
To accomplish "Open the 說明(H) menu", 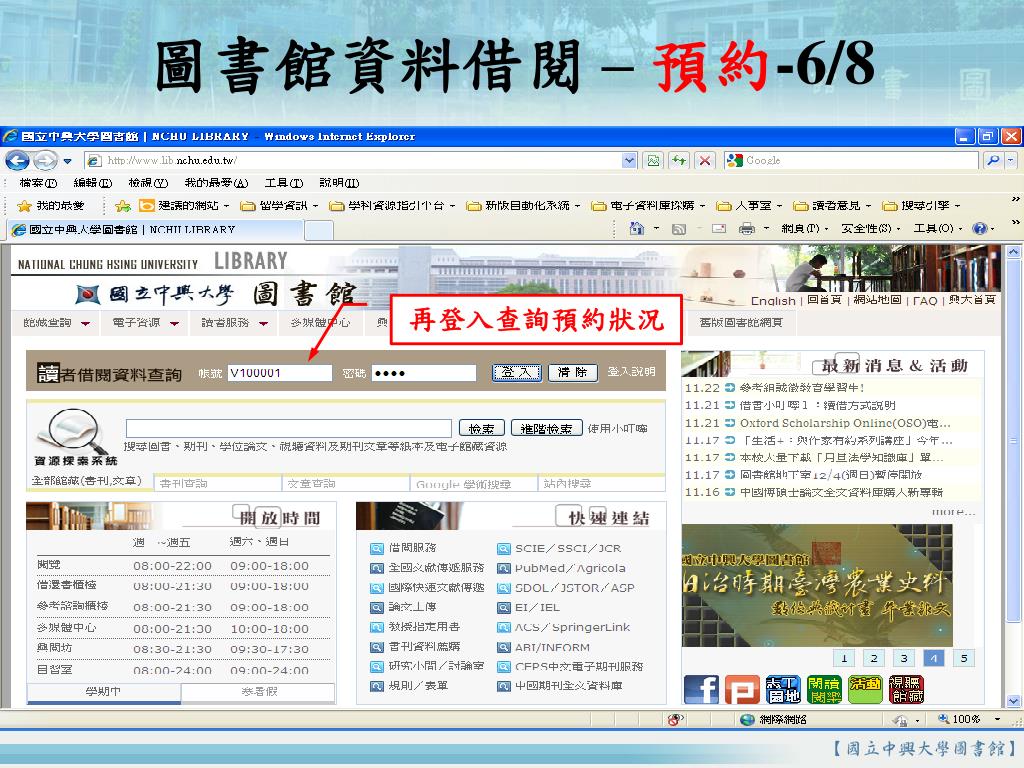I will pyautogui.click(x=339, y=183).
